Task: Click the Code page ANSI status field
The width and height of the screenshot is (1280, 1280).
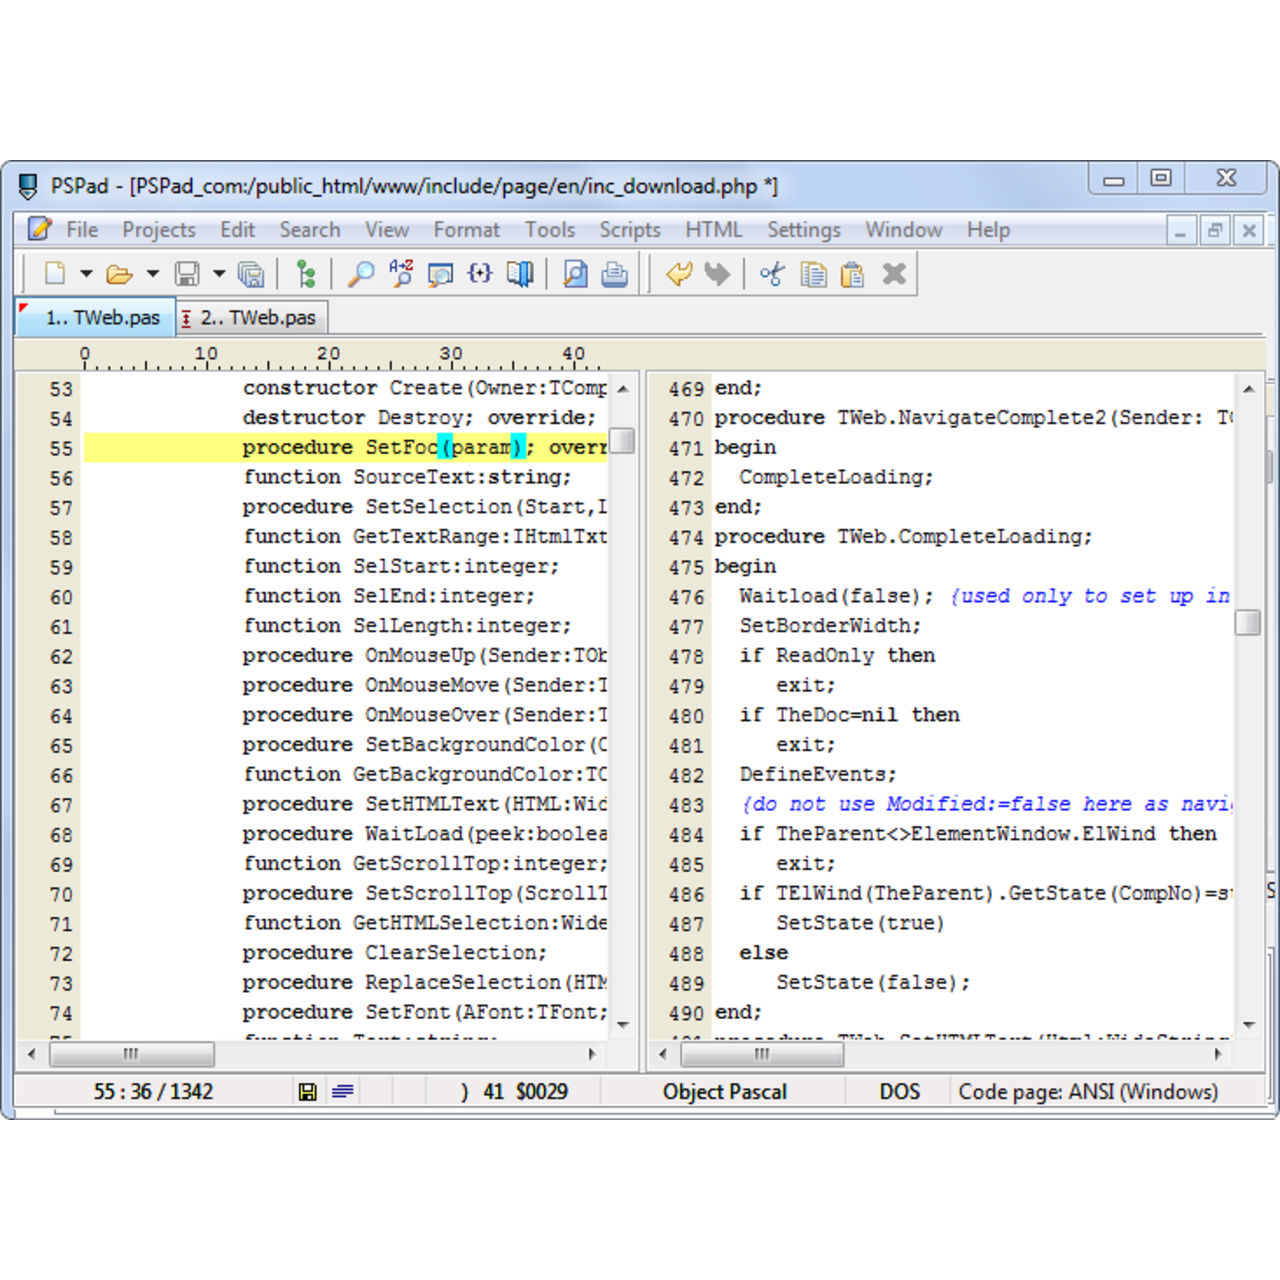Action: (1087, 1091)
